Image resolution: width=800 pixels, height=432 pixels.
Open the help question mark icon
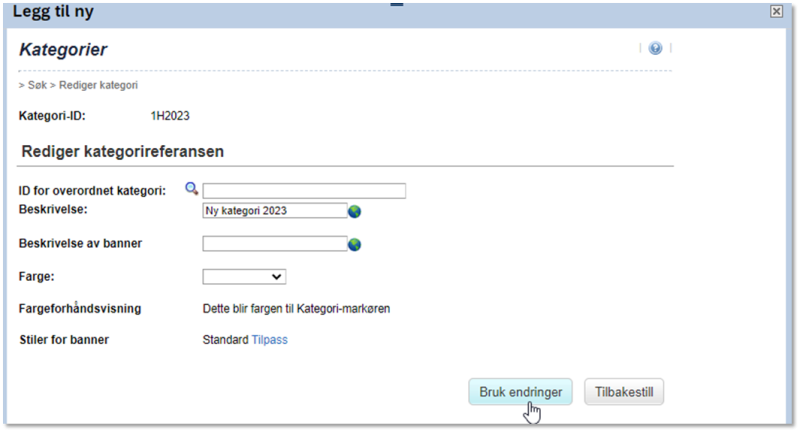coord(655,48)
